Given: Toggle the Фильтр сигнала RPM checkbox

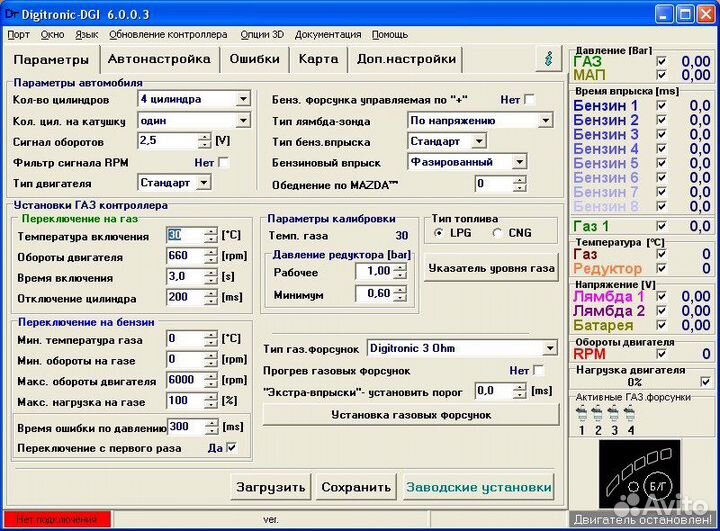Looking at the screenshot, I should coord(224,162).
